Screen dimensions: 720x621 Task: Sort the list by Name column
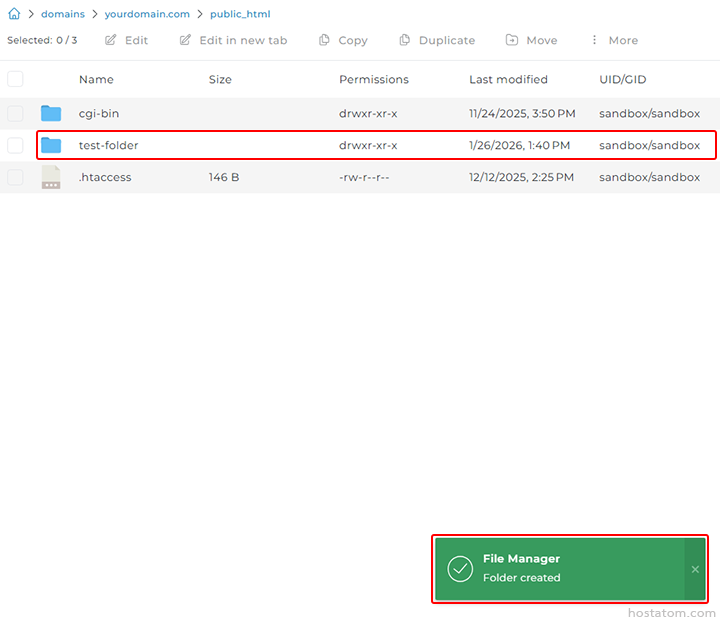[96, 79]
